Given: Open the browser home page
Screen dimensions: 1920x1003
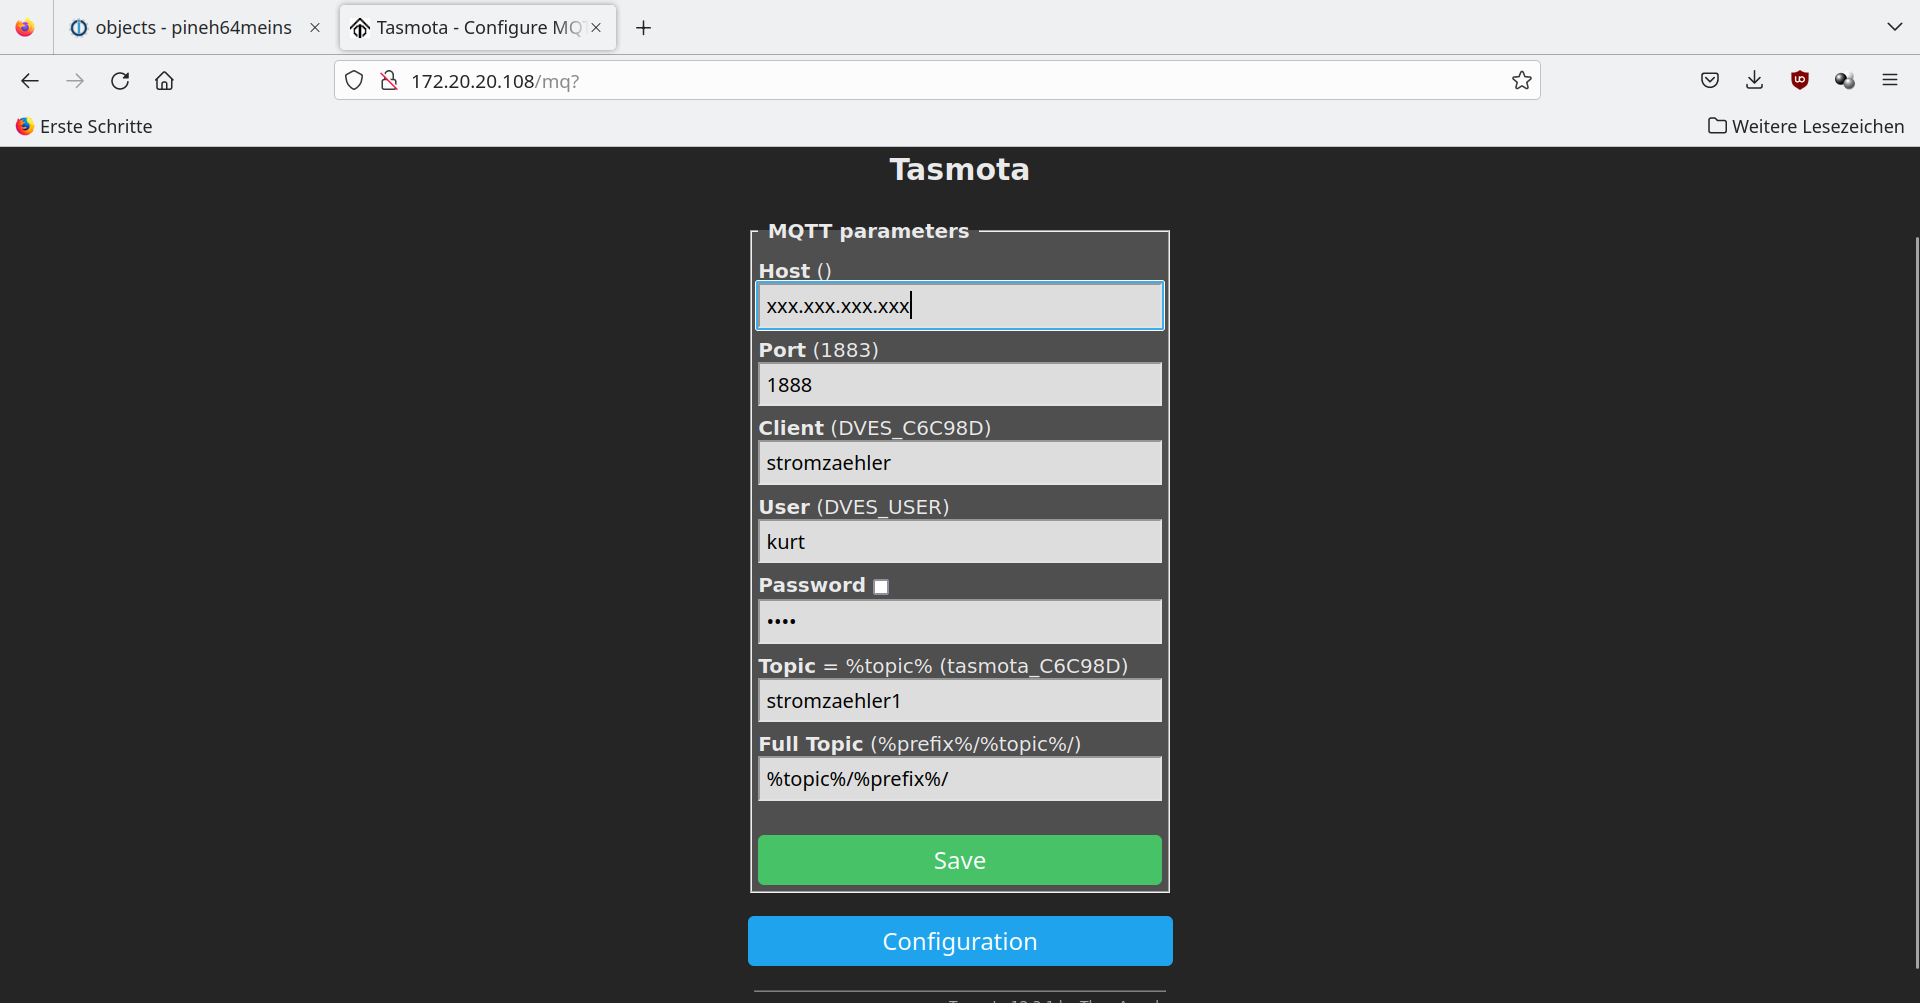Looking at the screenshot, I should (x=164, y=81).
